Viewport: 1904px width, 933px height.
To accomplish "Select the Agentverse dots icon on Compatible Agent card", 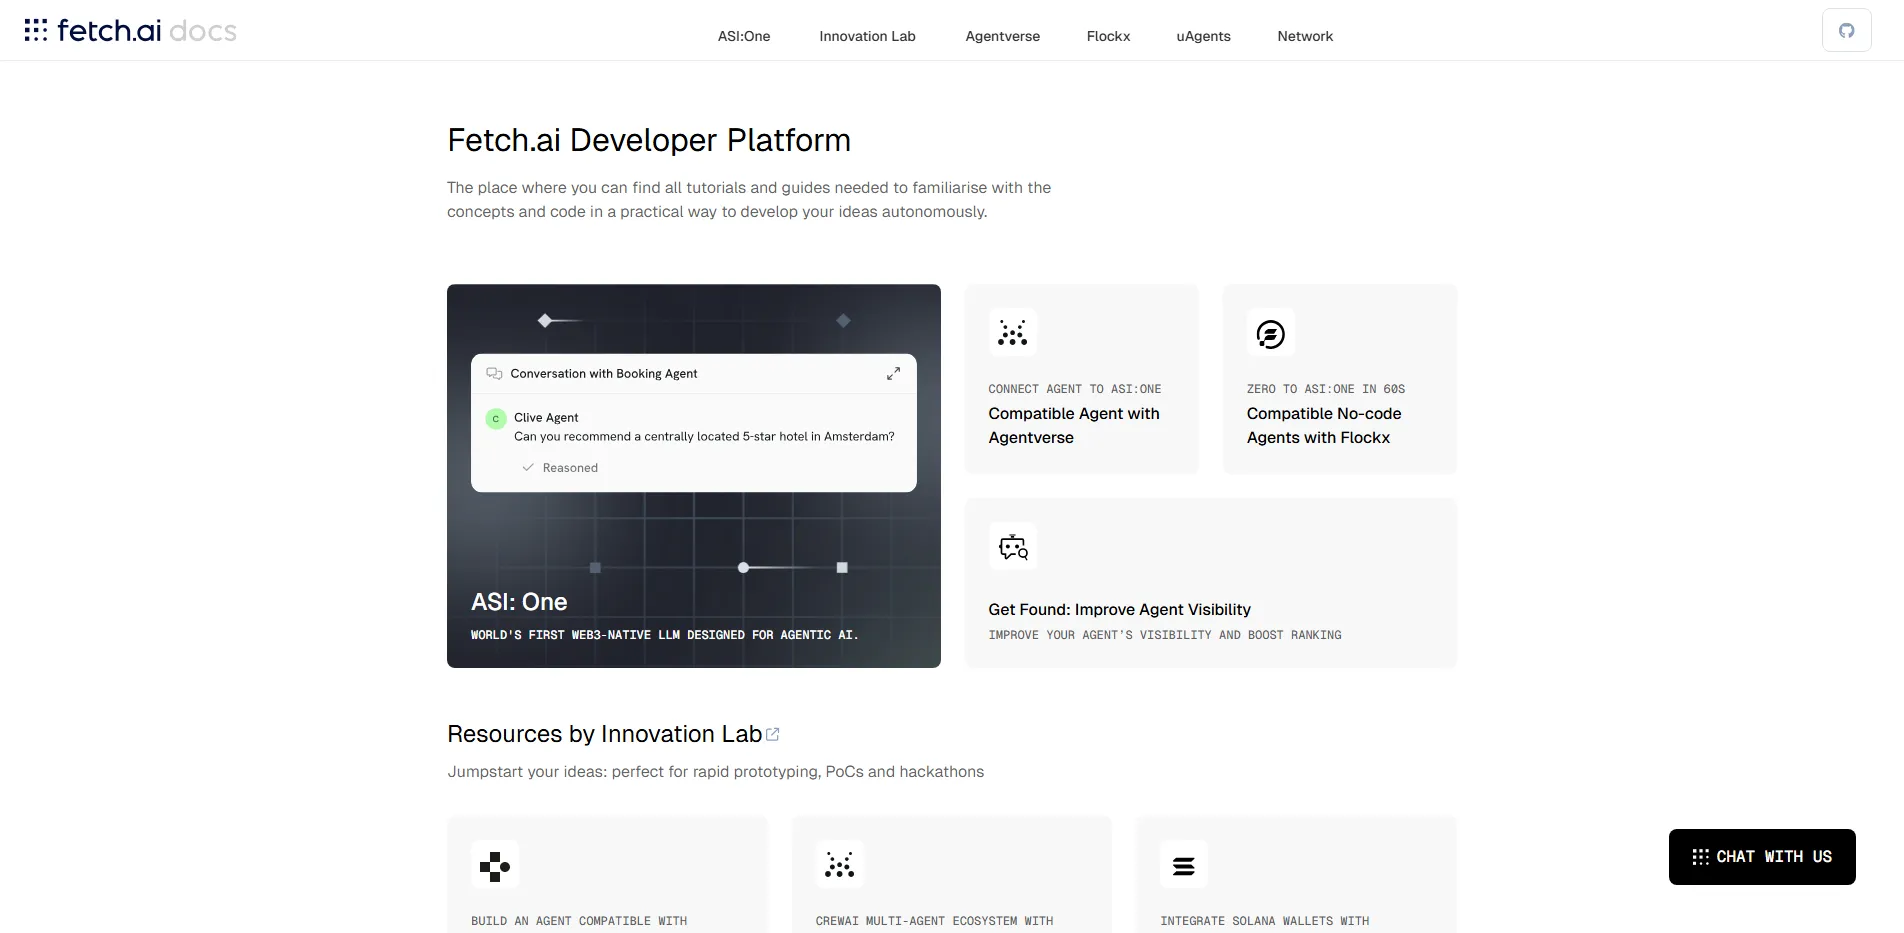I will point(1013,333).
